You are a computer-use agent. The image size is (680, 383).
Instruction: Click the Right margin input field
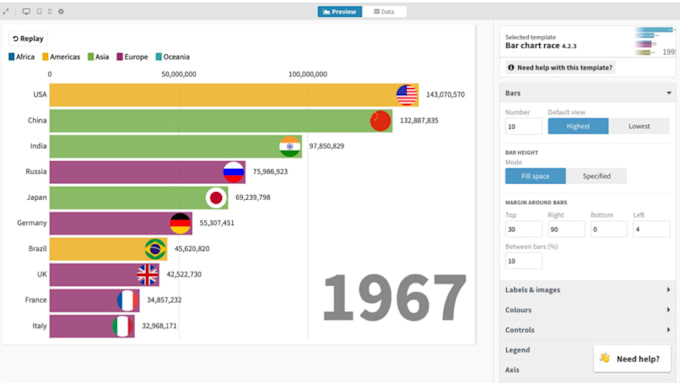click(566, 229)
